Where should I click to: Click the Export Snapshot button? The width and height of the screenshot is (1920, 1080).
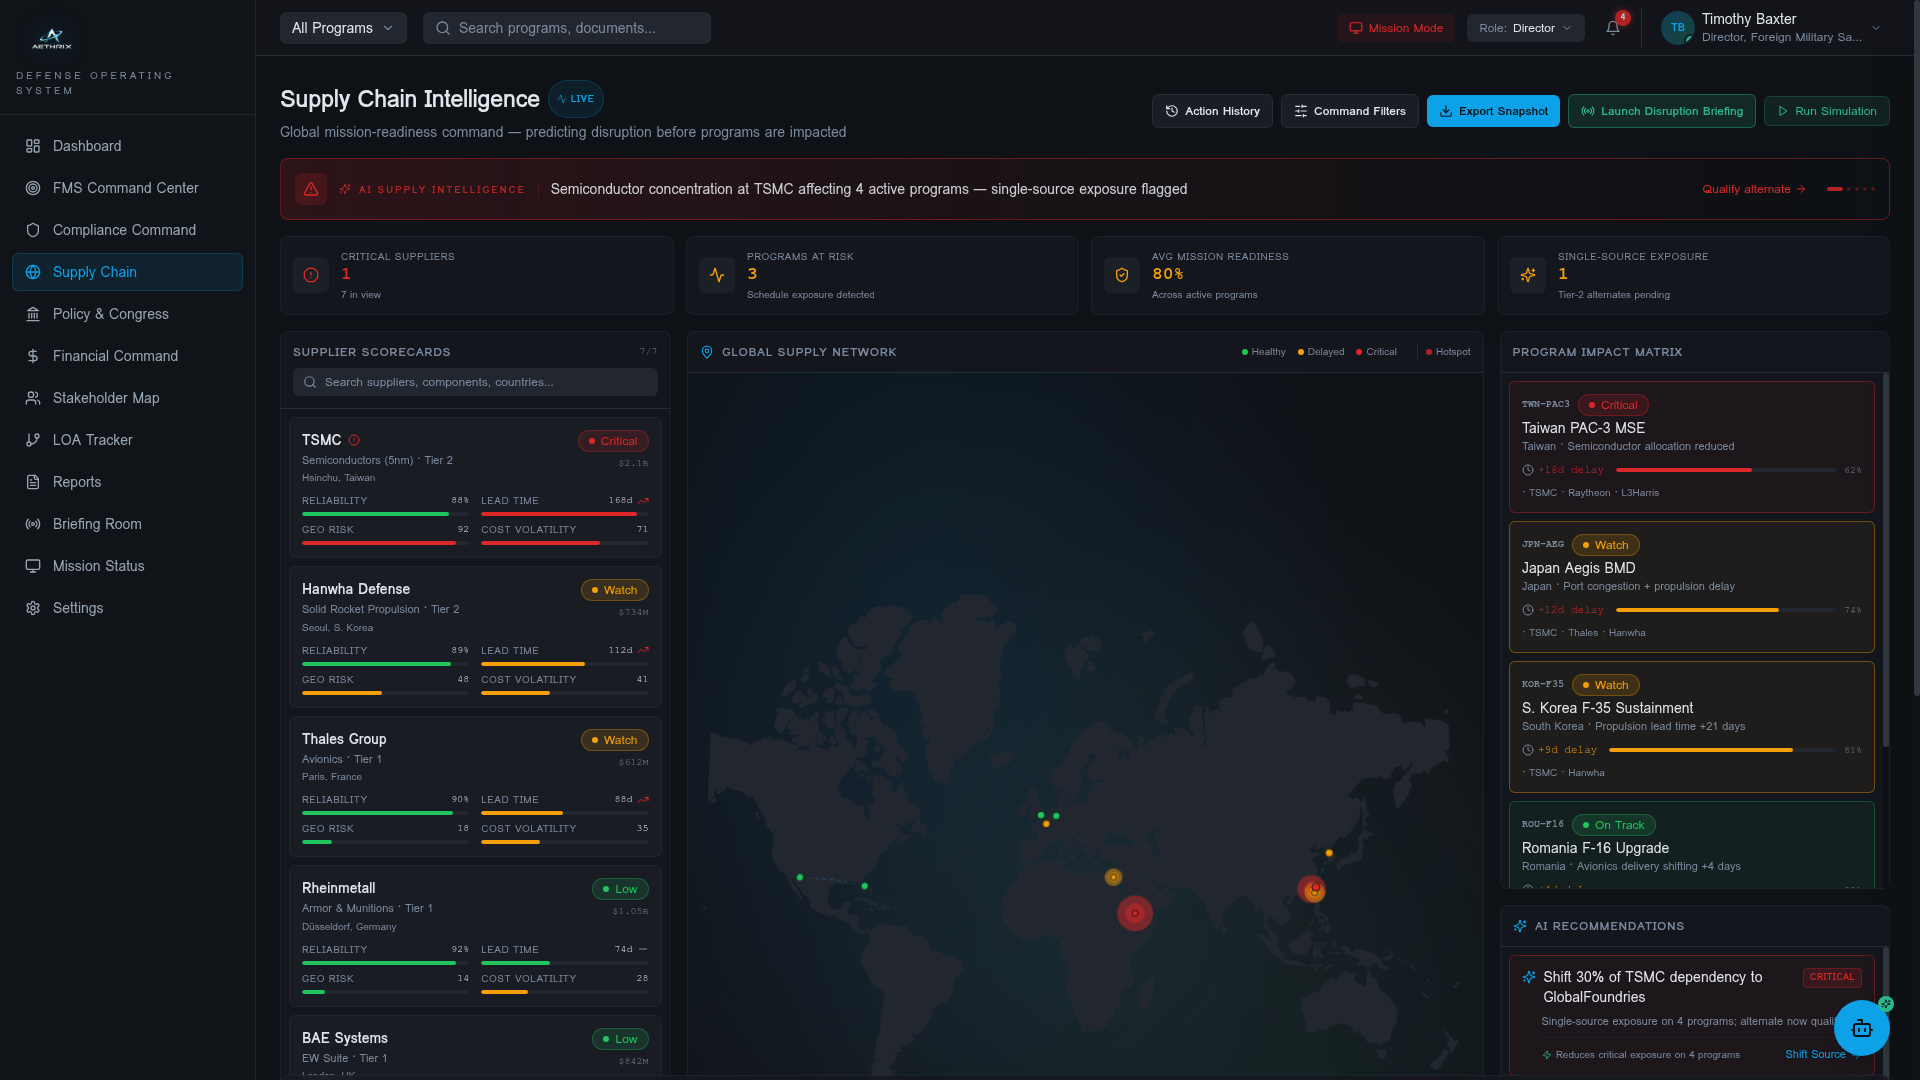pos(1493,111)
